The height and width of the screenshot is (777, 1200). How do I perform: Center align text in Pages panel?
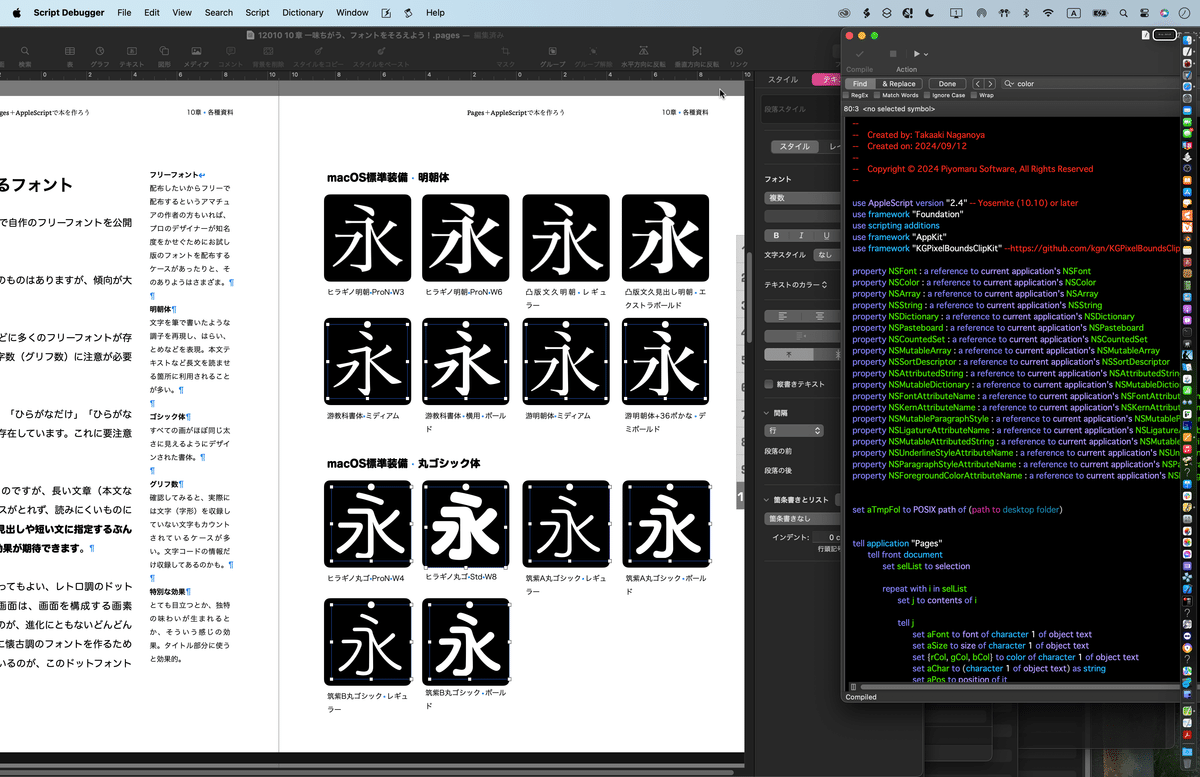click(820, 315)
